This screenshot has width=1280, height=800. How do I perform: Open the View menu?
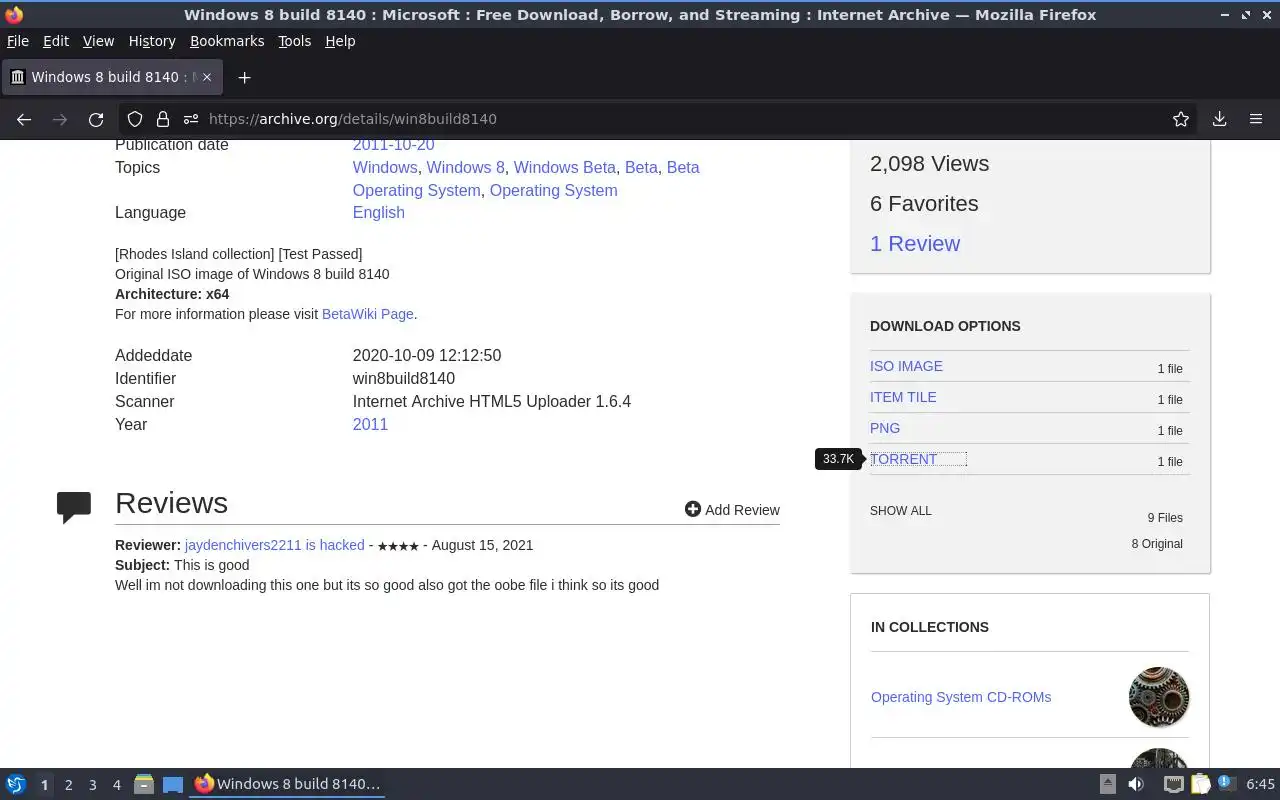pos(98,41)
